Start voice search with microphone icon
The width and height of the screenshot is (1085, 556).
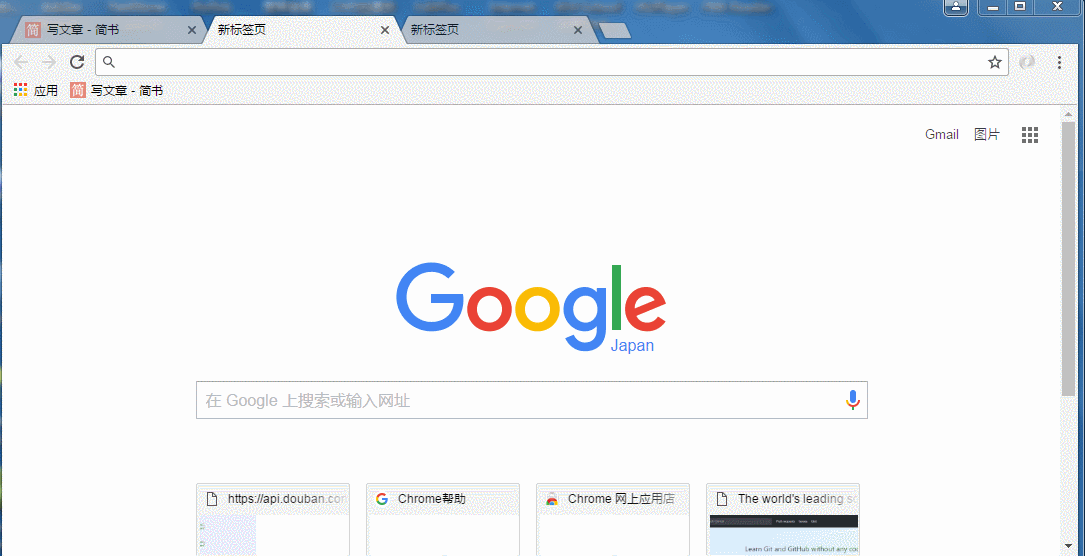852,400
